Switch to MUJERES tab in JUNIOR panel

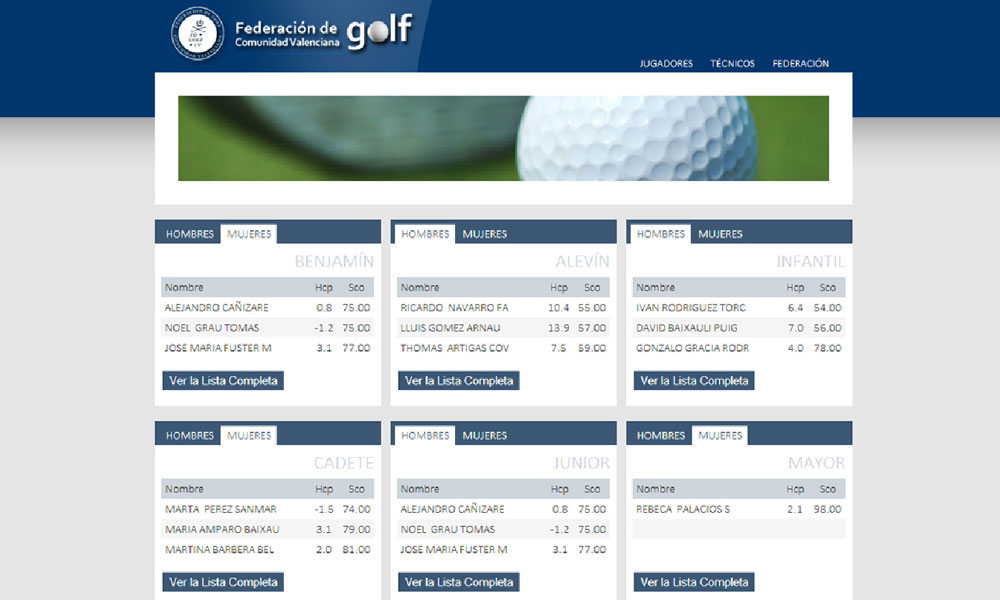484,435
